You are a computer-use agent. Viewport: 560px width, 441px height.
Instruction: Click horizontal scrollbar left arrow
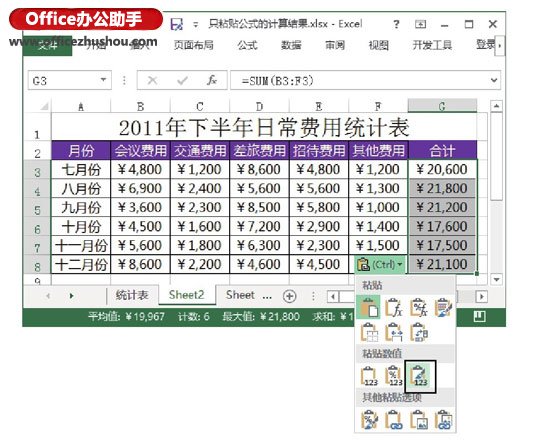(333, 296)
